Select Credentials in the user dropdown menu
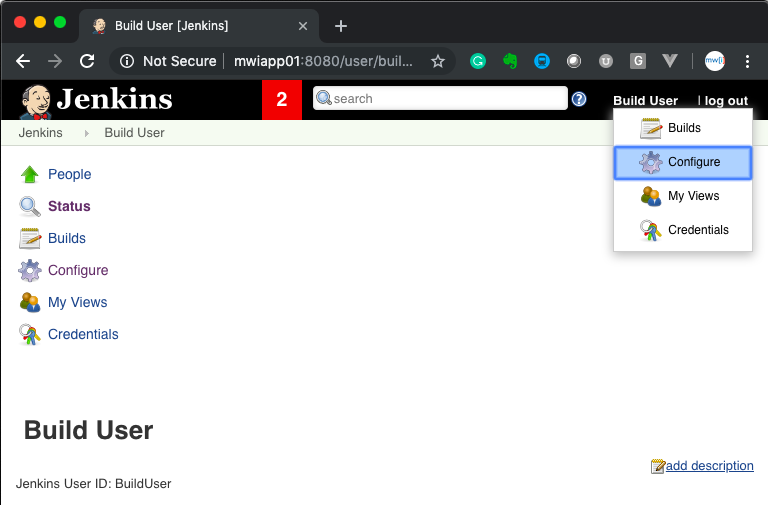Screen dimensions: 768x505 pyautogui.click(x=683, y=230)
